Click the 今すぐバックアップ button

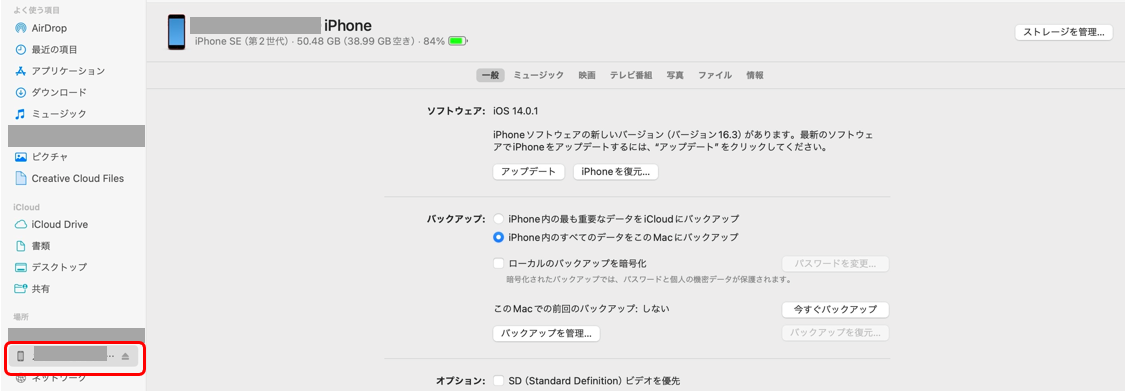[x=835, y=309]
